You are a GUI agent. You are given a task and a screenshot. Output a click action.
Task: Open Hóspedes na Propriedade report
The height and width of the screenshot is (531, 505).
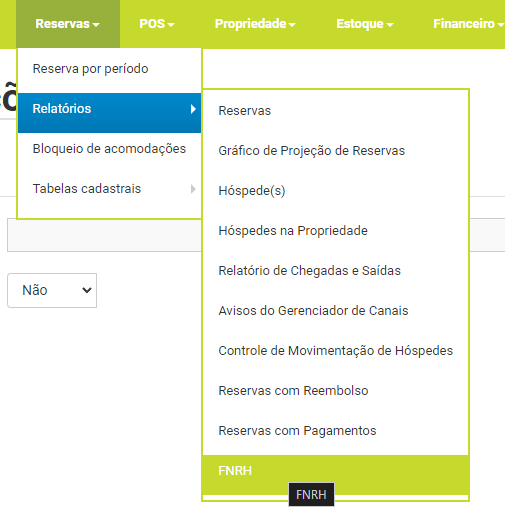click(x=335, y=231)
